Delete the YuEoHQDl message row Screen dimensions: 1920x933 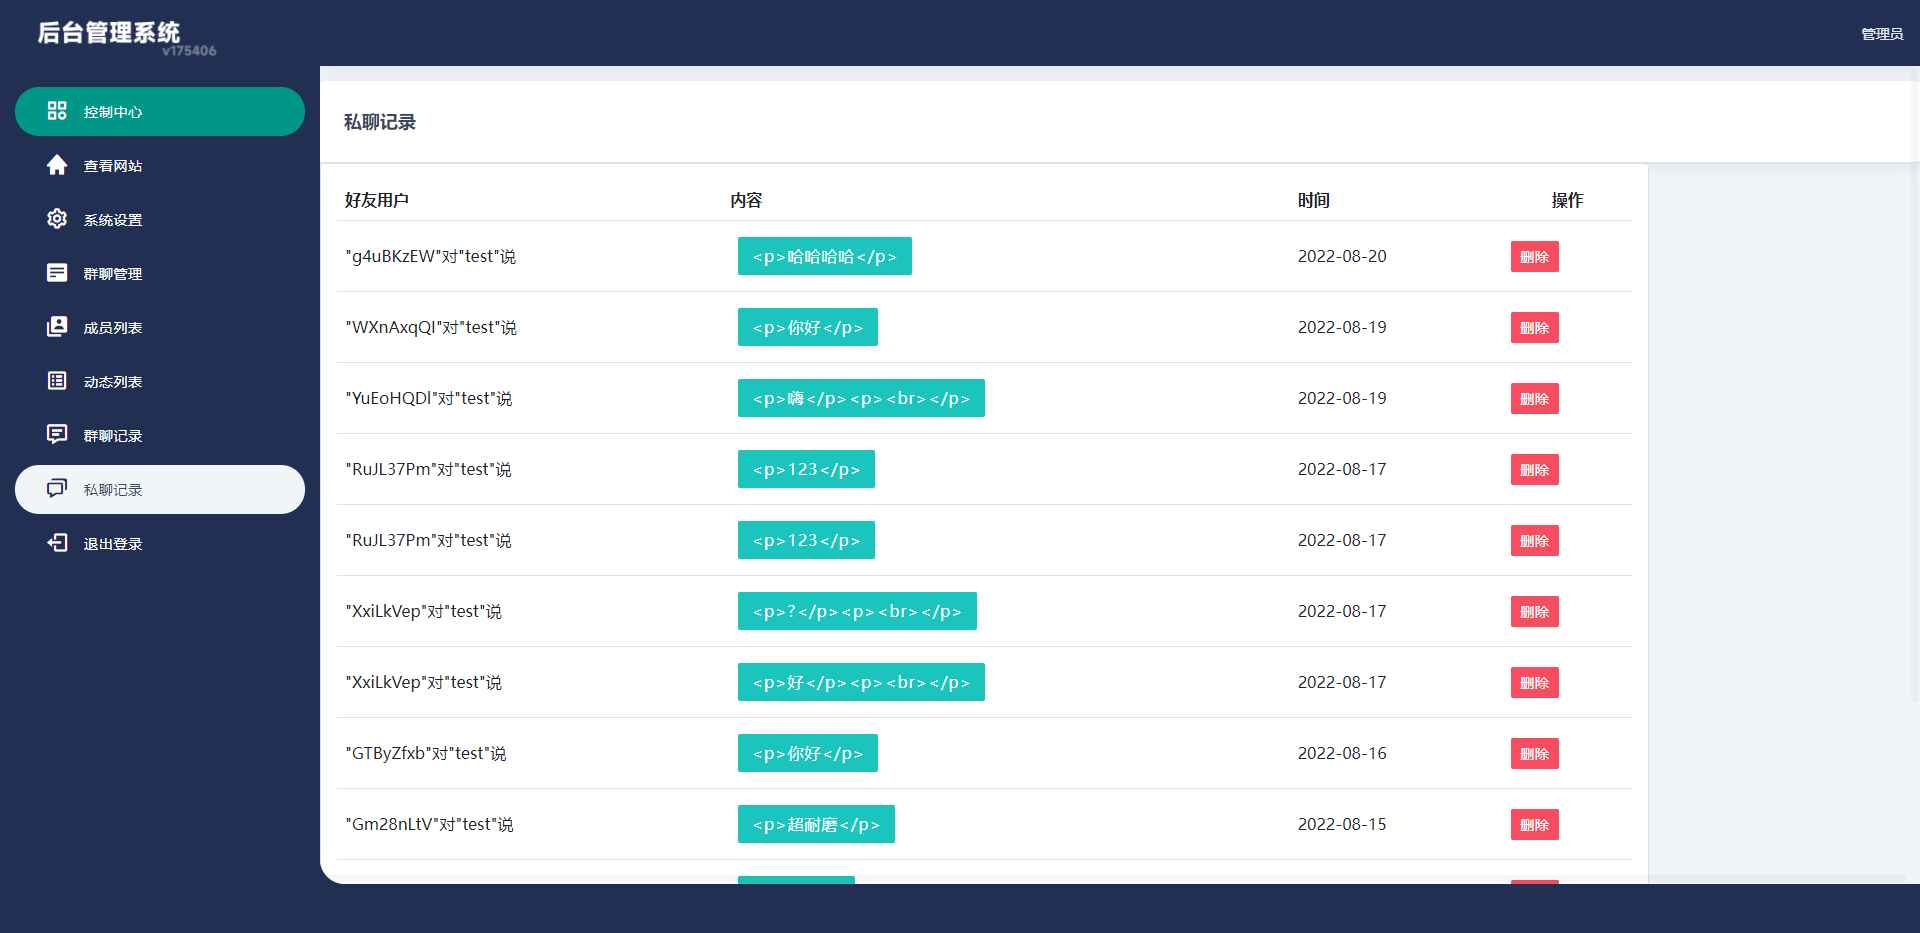tap(1534, 399)
